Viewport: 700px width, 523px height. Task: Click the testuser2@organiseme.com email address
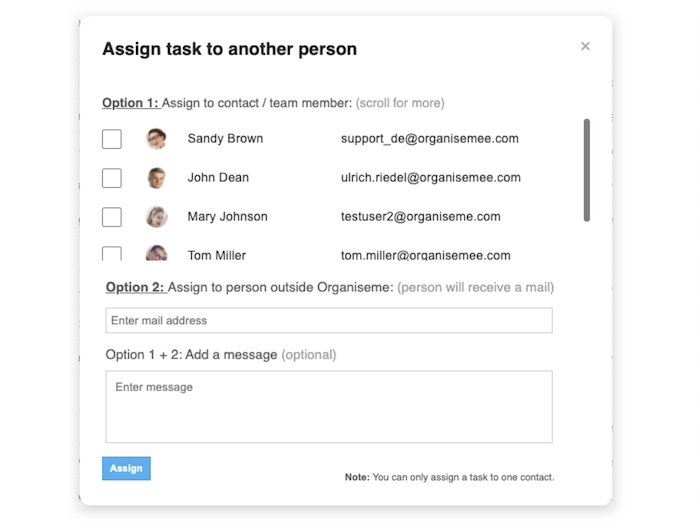420,217
